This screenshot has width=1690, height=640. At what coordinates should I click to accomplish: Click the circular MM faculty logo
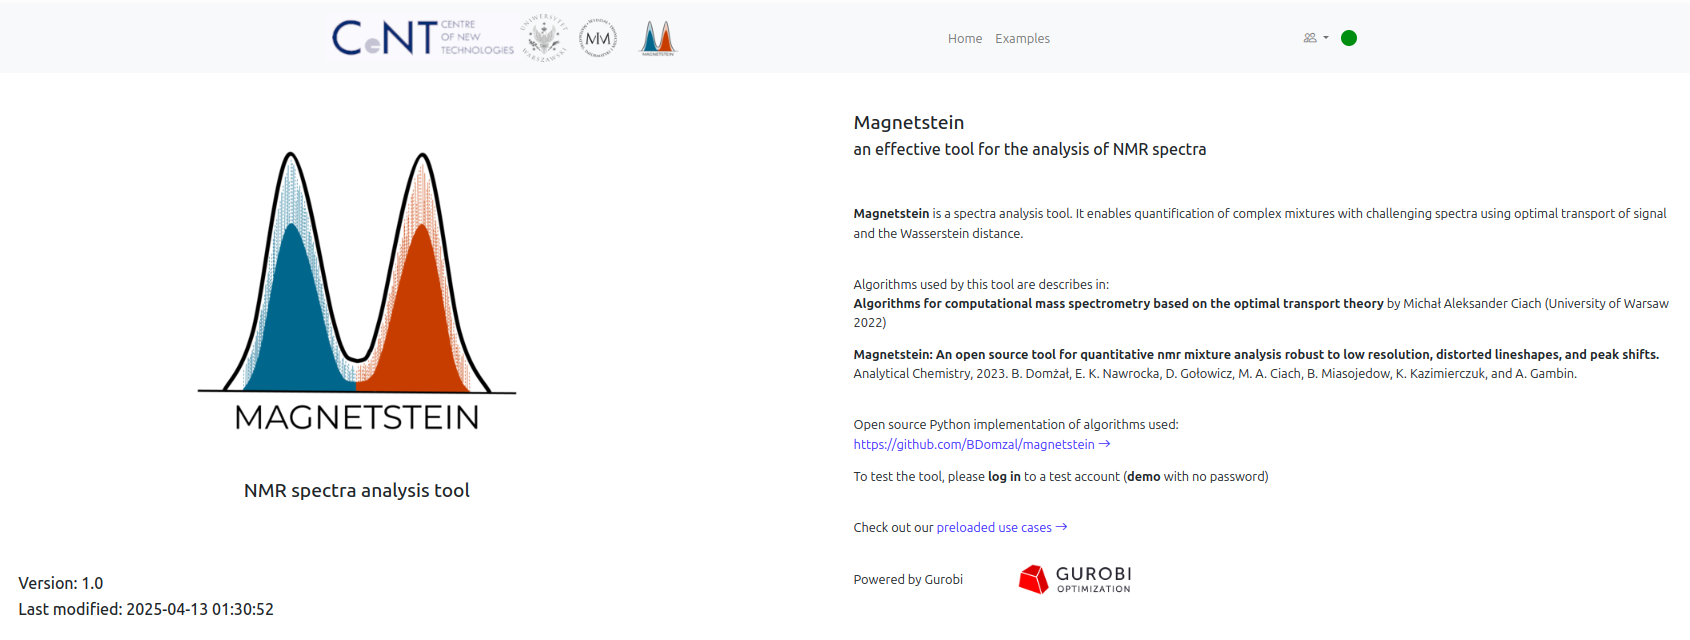point(598,38)
